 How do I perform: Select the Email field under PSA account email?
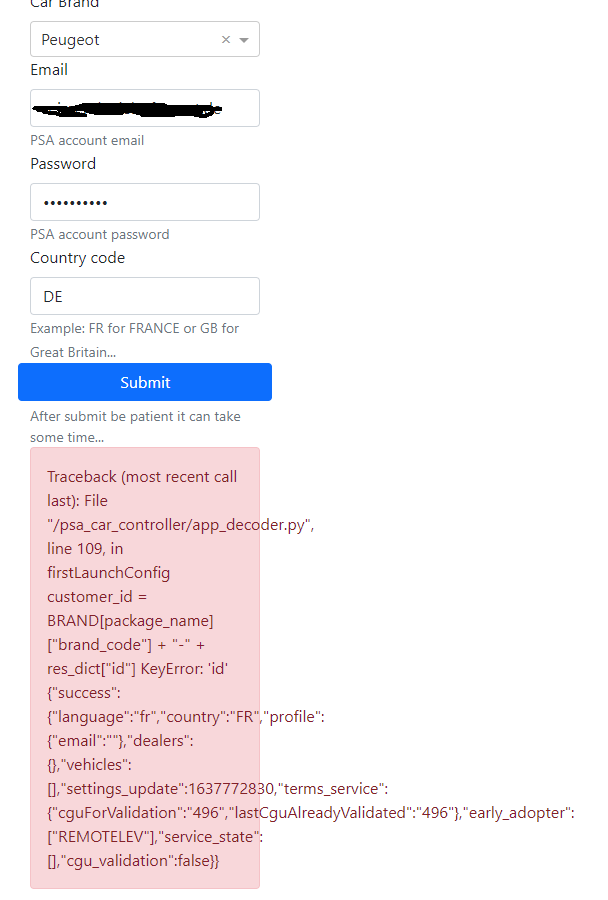(x=145, y=107)
